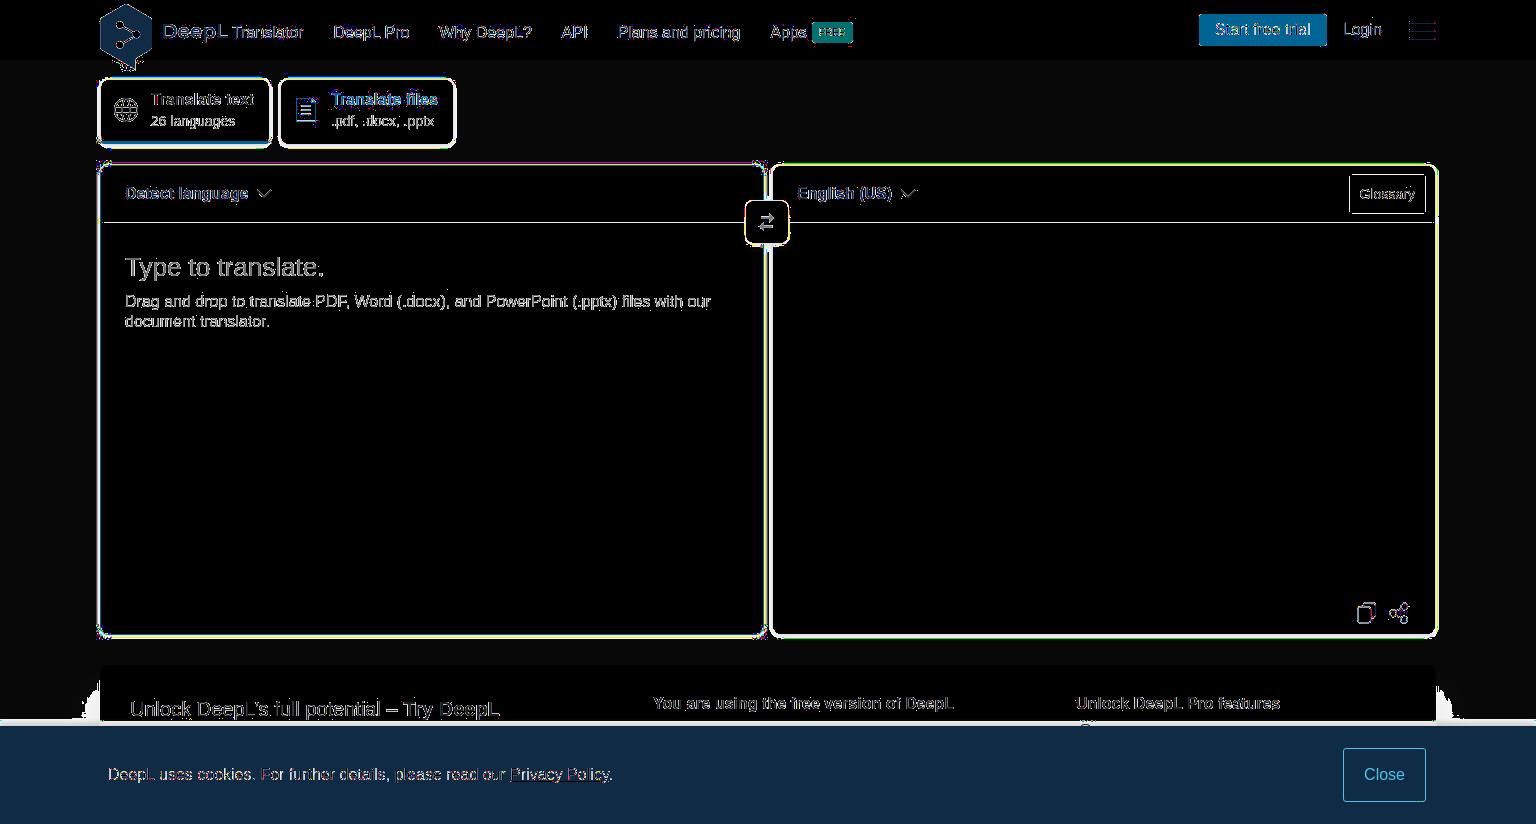
Task: Click 'You are using the free version' text
Action: [x=804, y=704]
